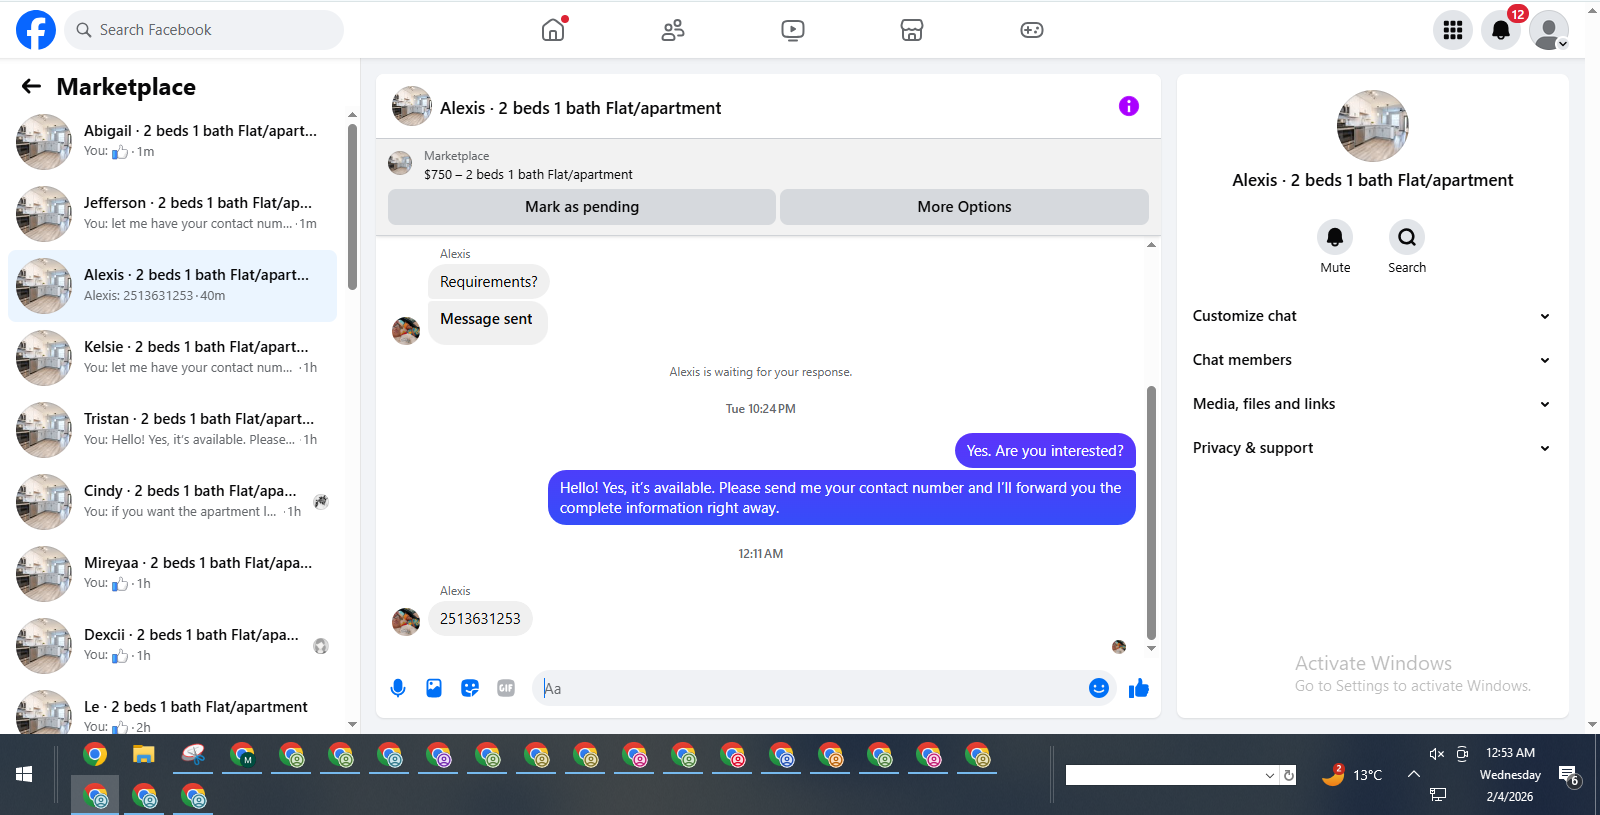Open the taskbar address dropdown arrow

click(1270, 775)
